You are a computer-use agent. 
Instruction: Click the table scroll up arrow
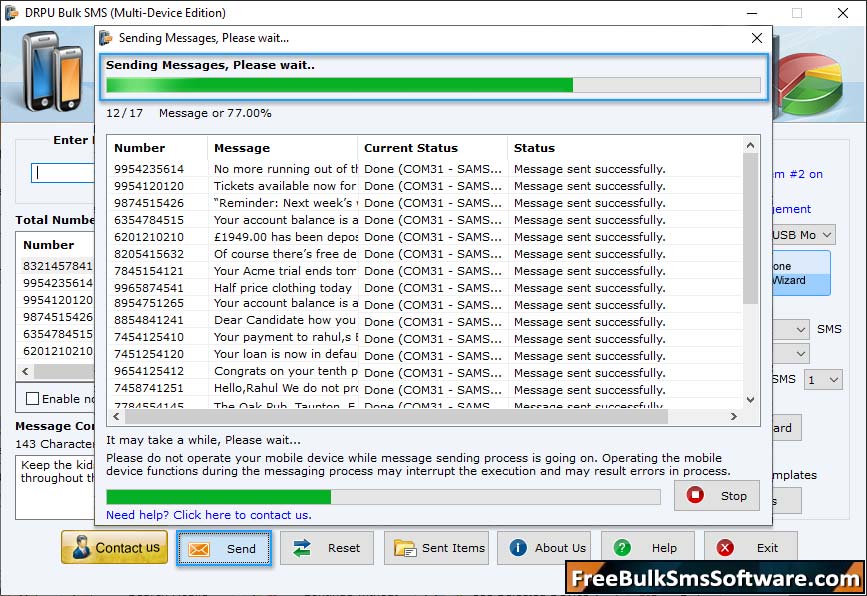(750, 145)
